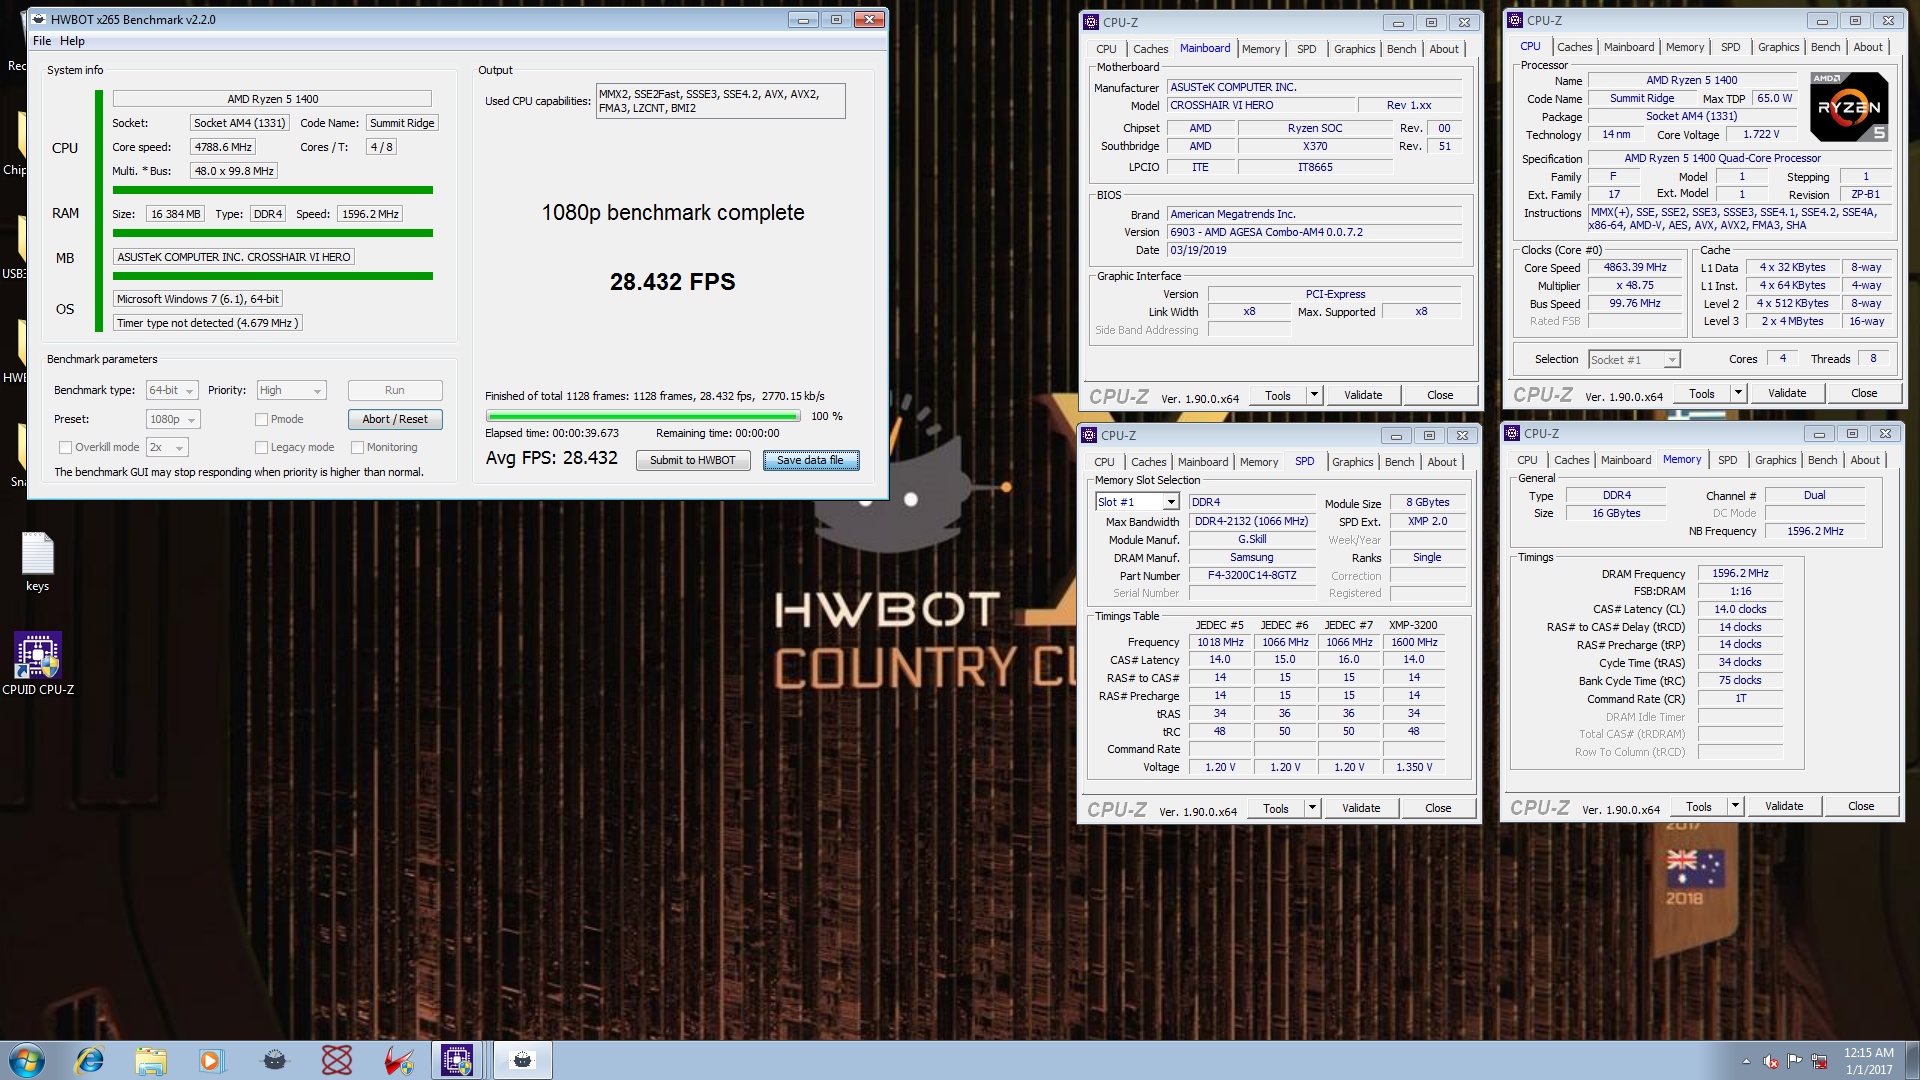Expand Tools arrow in CPU-Z Mainboard window

point(1314,396)
